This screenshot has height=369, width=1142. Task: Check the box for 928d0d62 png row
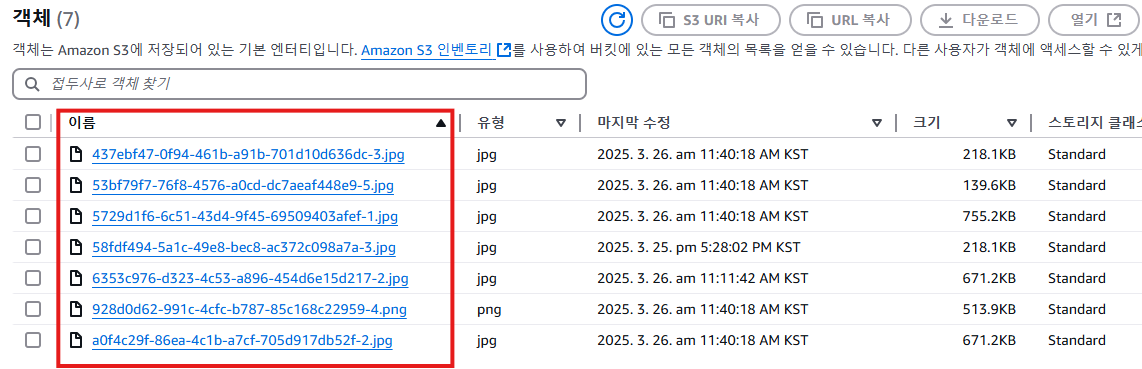[33, 309]
